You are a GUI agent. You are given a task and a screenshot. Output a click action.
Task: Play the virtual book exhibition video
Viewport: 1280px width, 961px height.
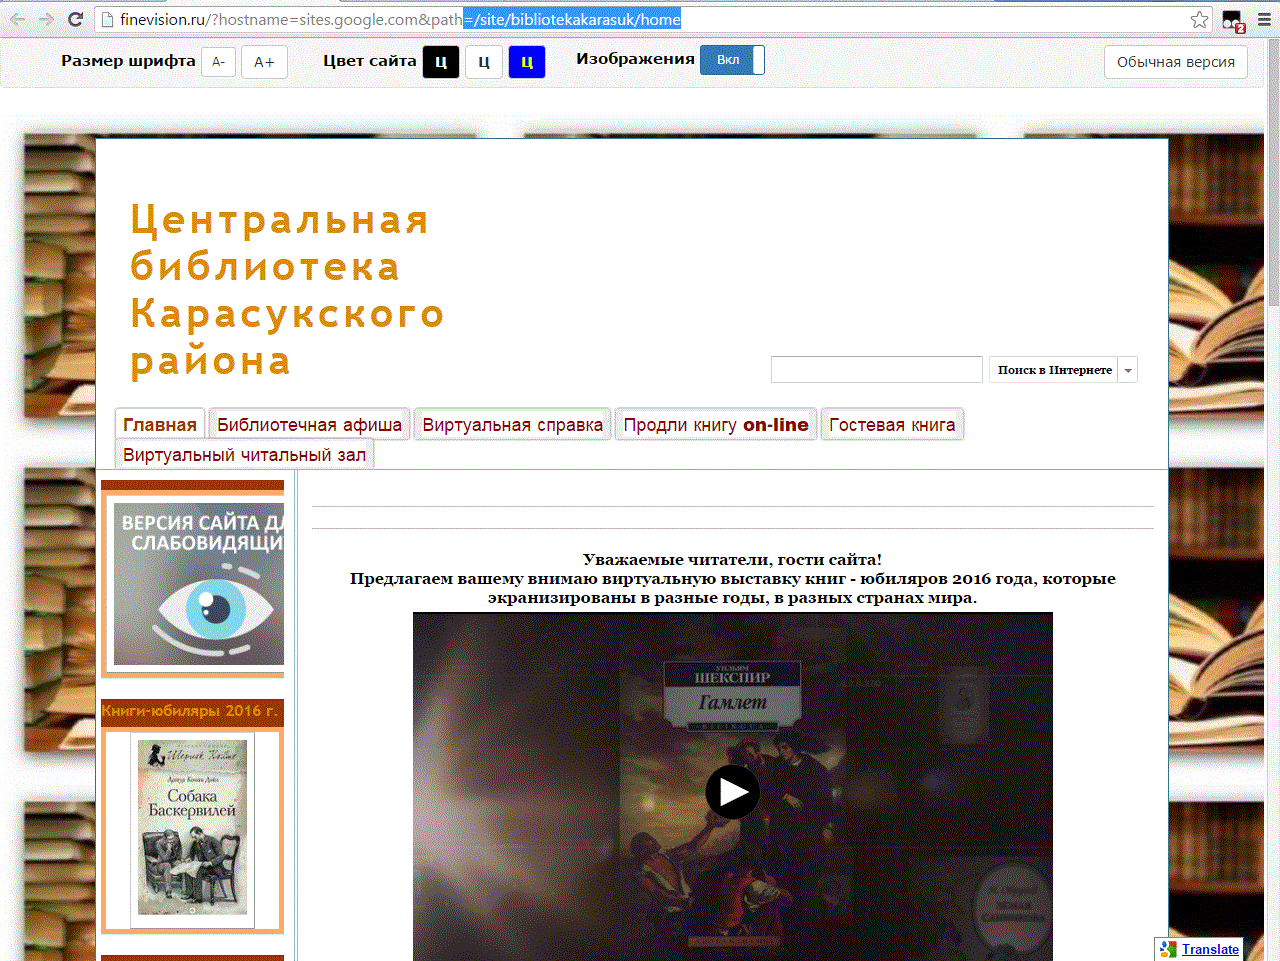pyautogui.click(x=732, y=792)
